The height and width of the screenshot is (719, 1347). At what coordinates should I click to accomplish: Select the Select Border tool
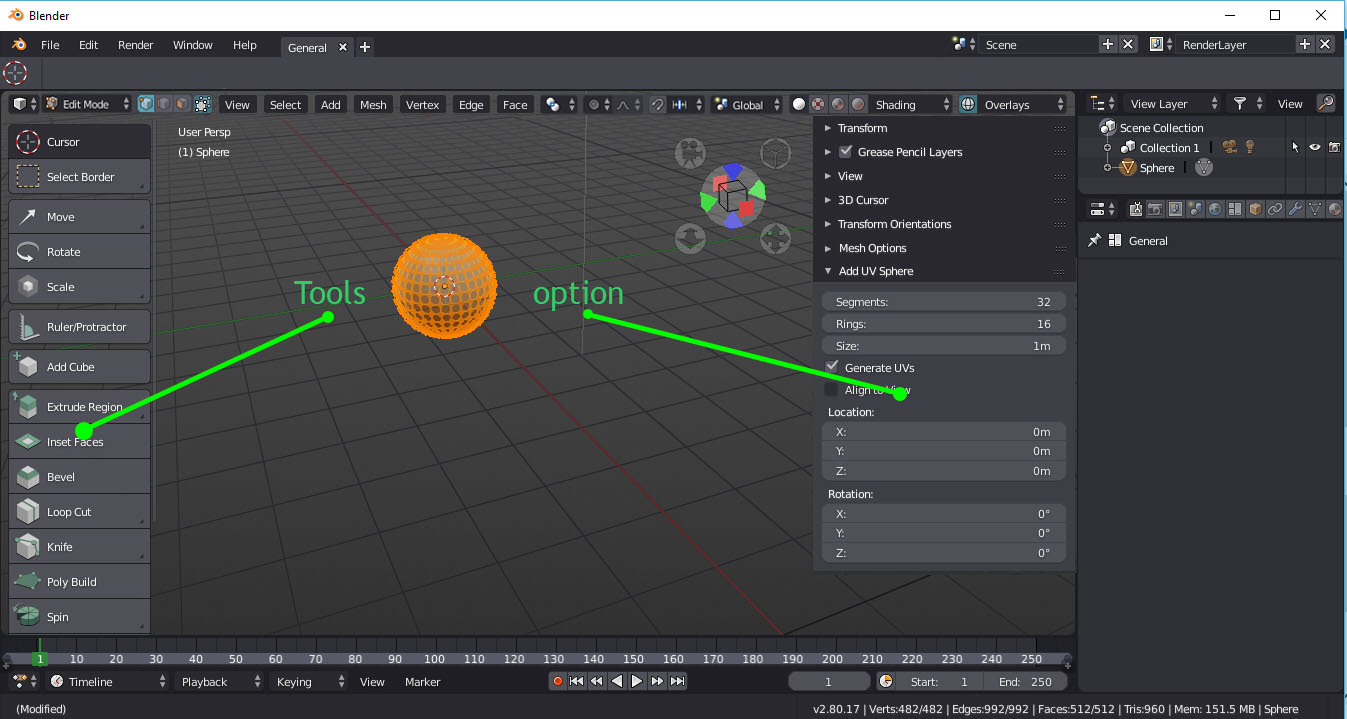point(80,177)
